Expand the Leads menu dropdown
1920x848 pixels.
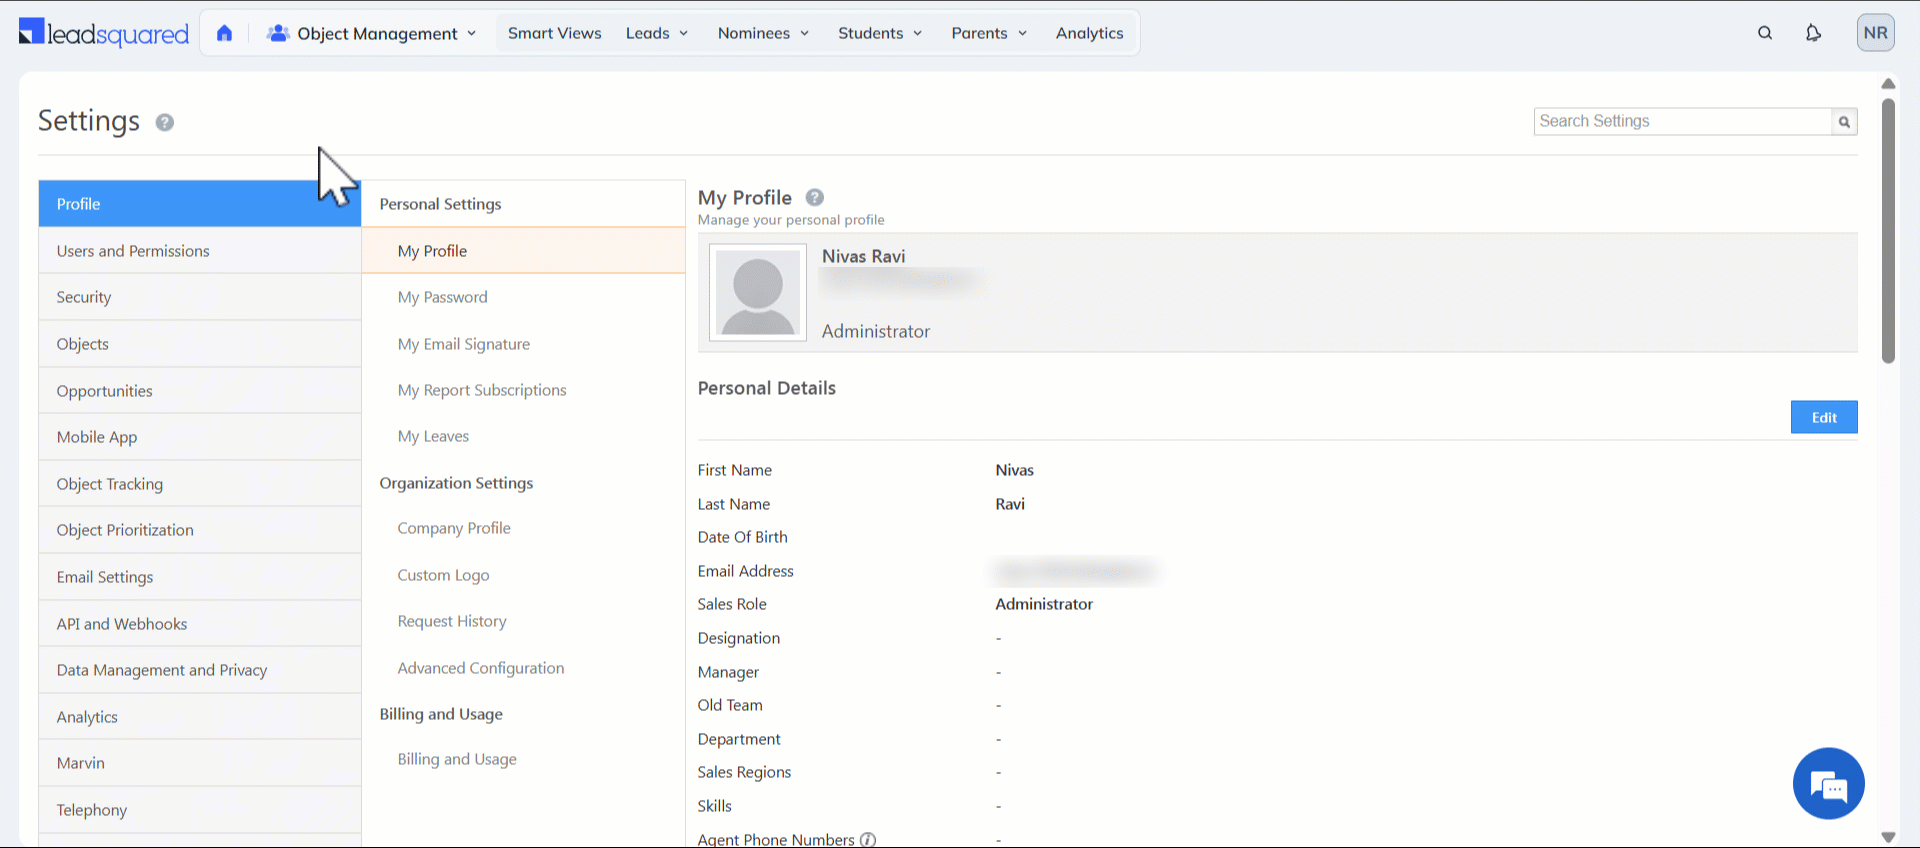657,33
